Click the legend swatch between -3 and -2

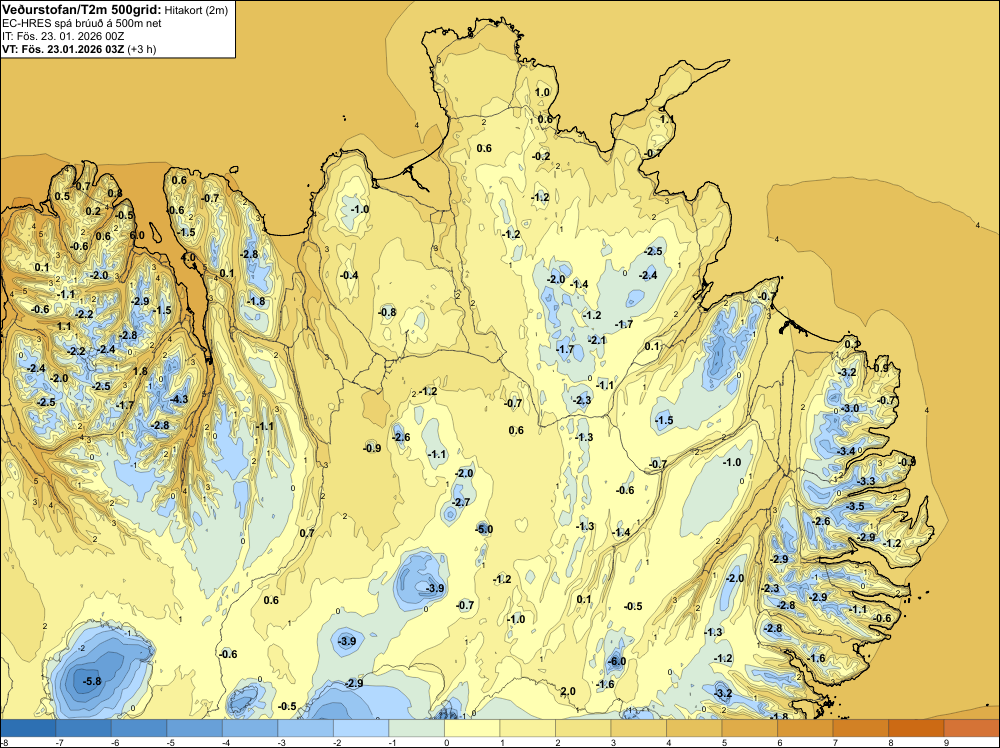[305, 728]
